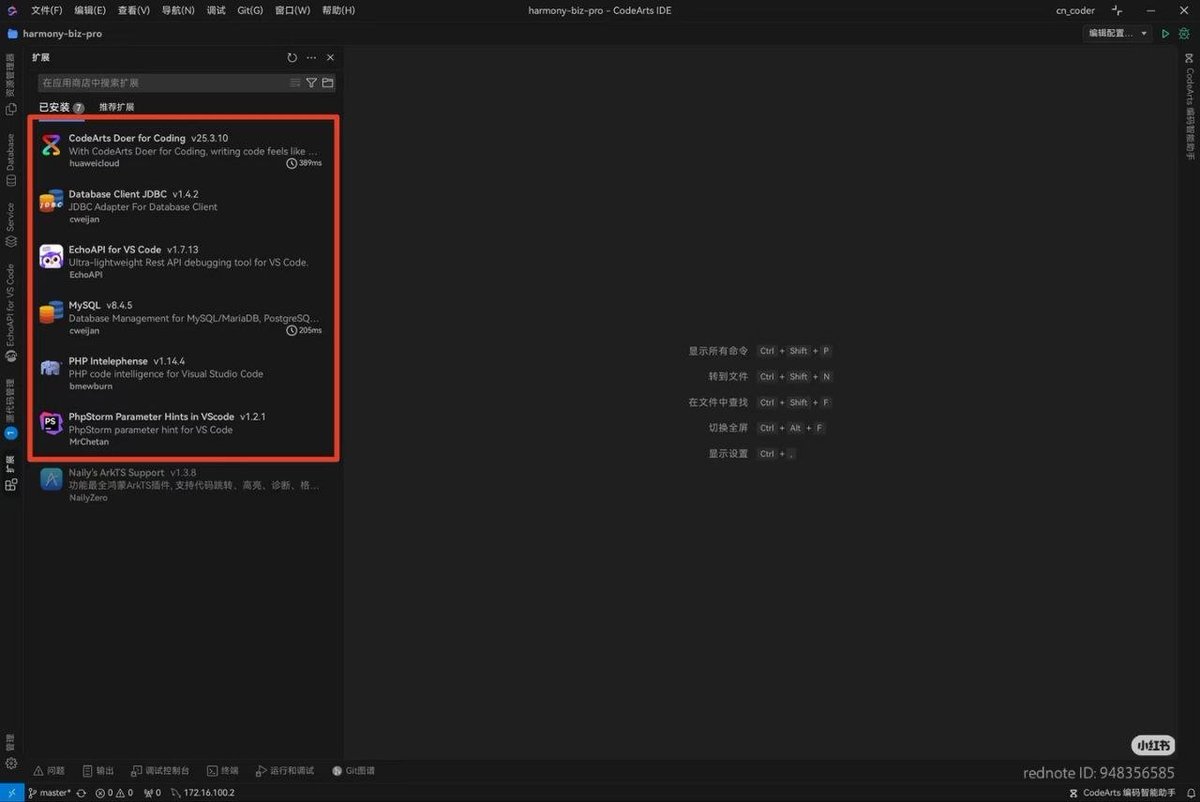Open the 扩展 extensions sidebar view
The width and height of the screenshot is (1200, 802).
click(x=11, y=472)
